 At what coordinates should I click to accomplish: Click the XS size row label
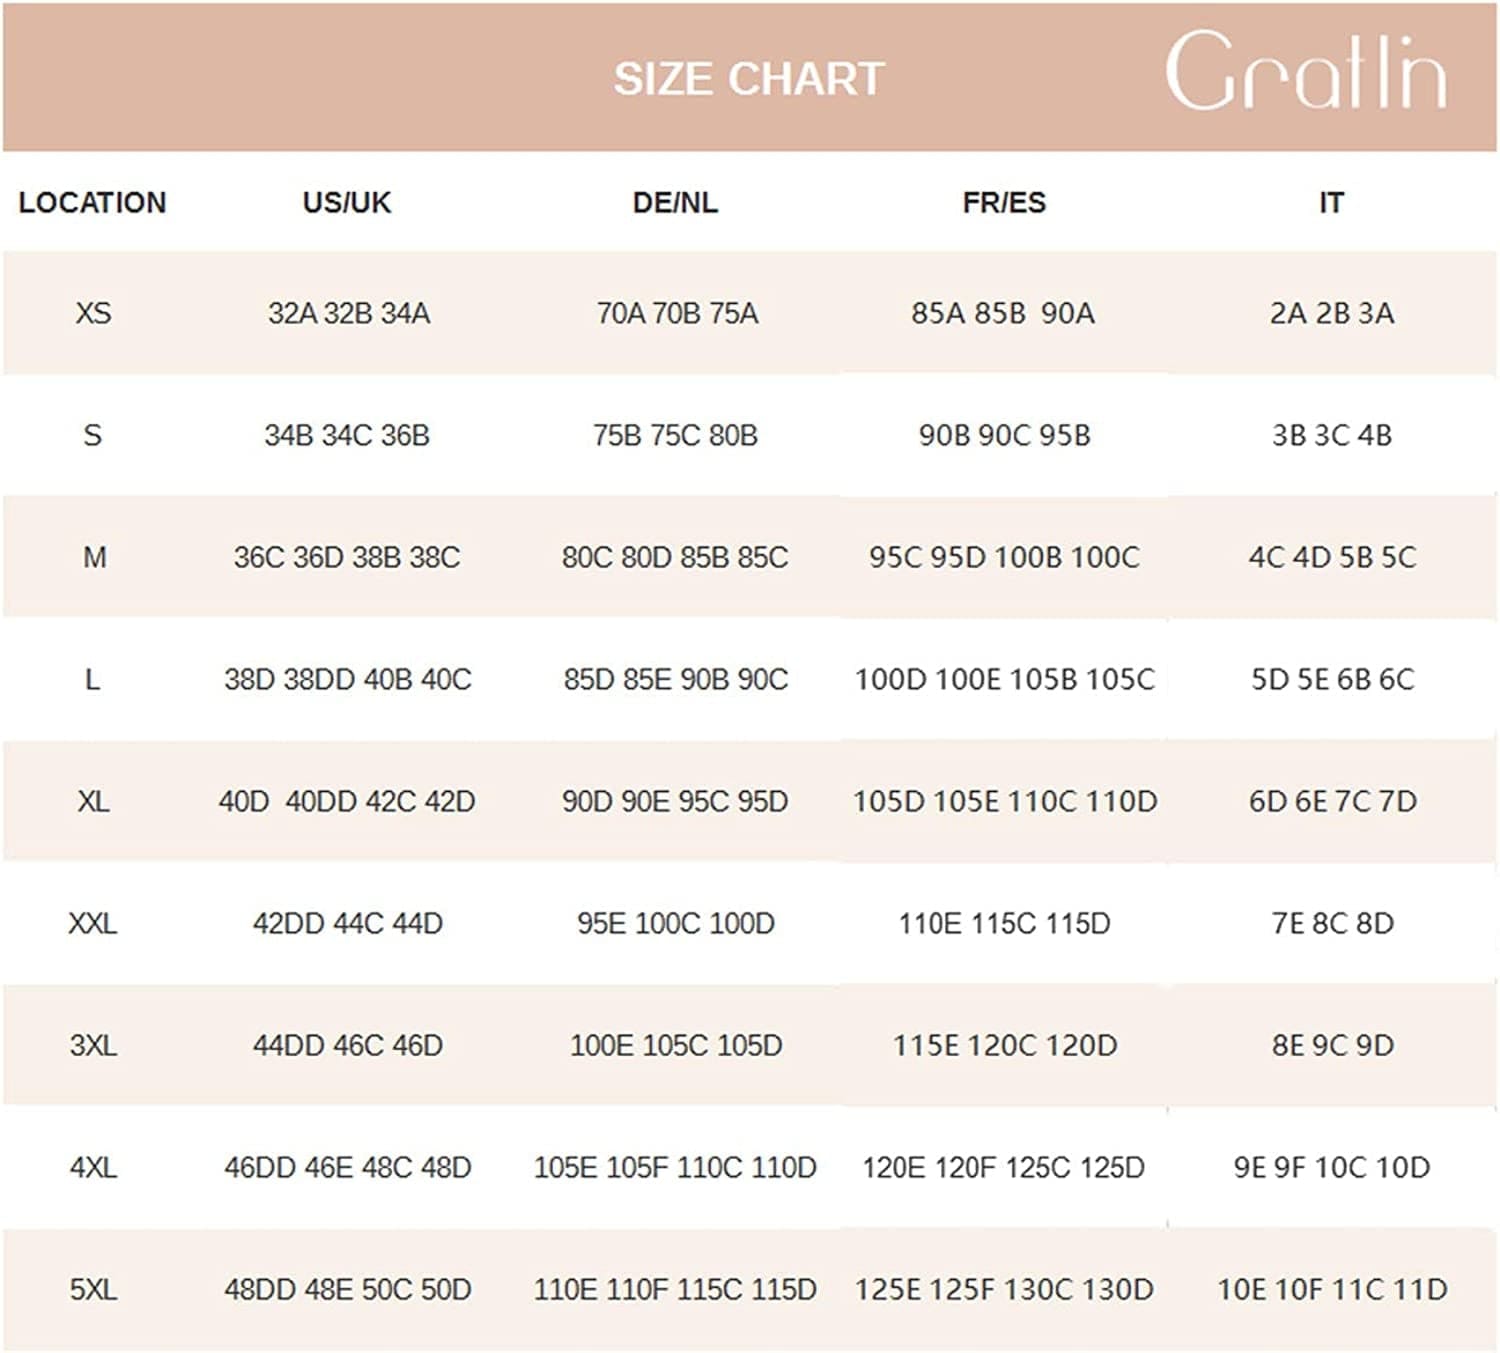(93, 313)
